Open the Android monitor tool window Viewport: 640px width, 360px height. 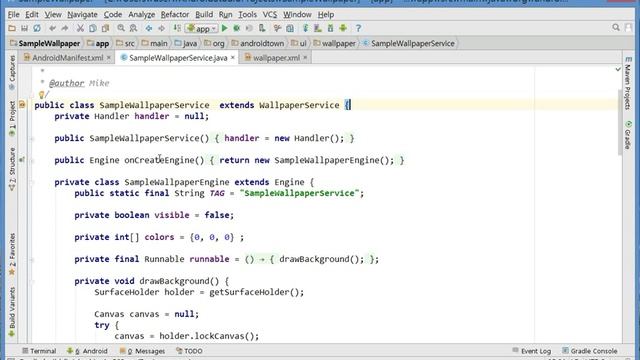(88, 351)
